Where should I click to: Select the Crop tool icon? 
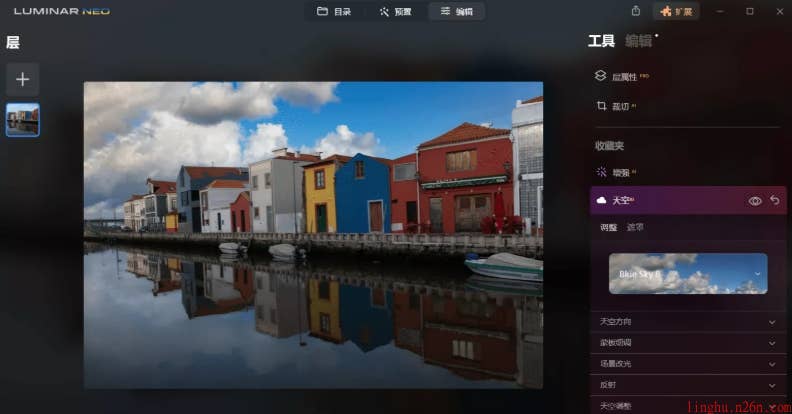600,105
